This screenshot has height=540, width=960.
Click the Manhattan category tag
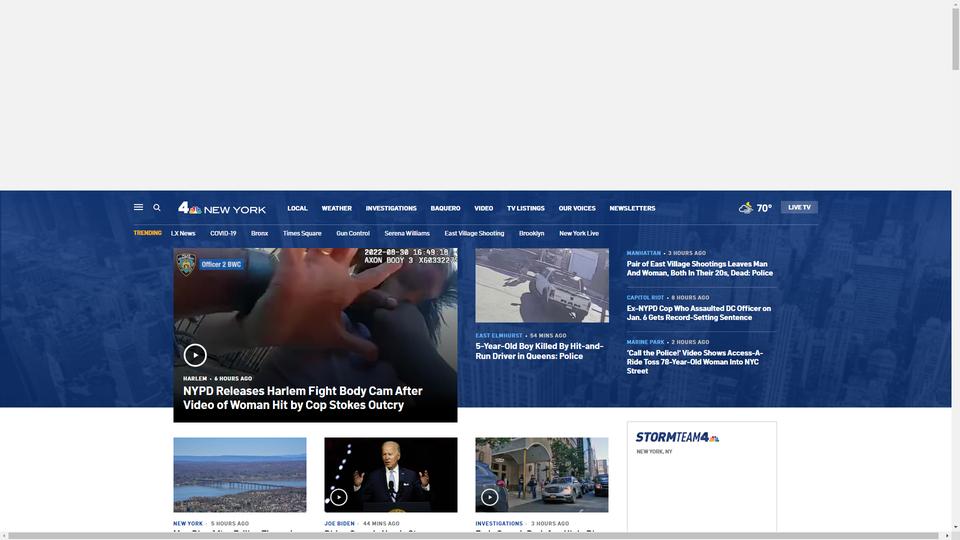pos(643,253)
